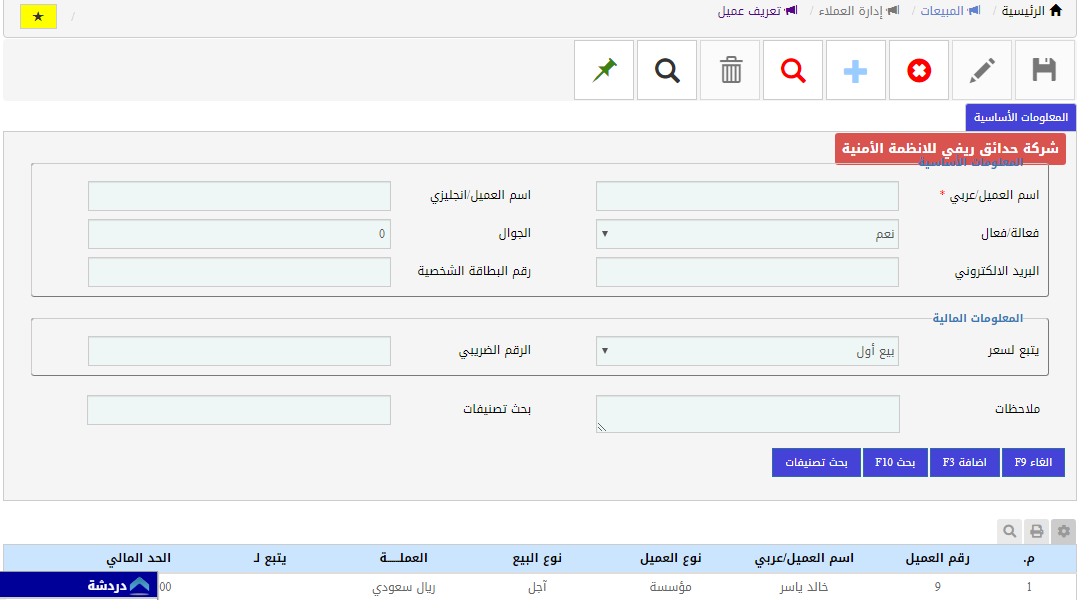Select the المعلومات الأساسية tab
1080x600 pixels.
pyautogui.click(x=1020, y=117)
